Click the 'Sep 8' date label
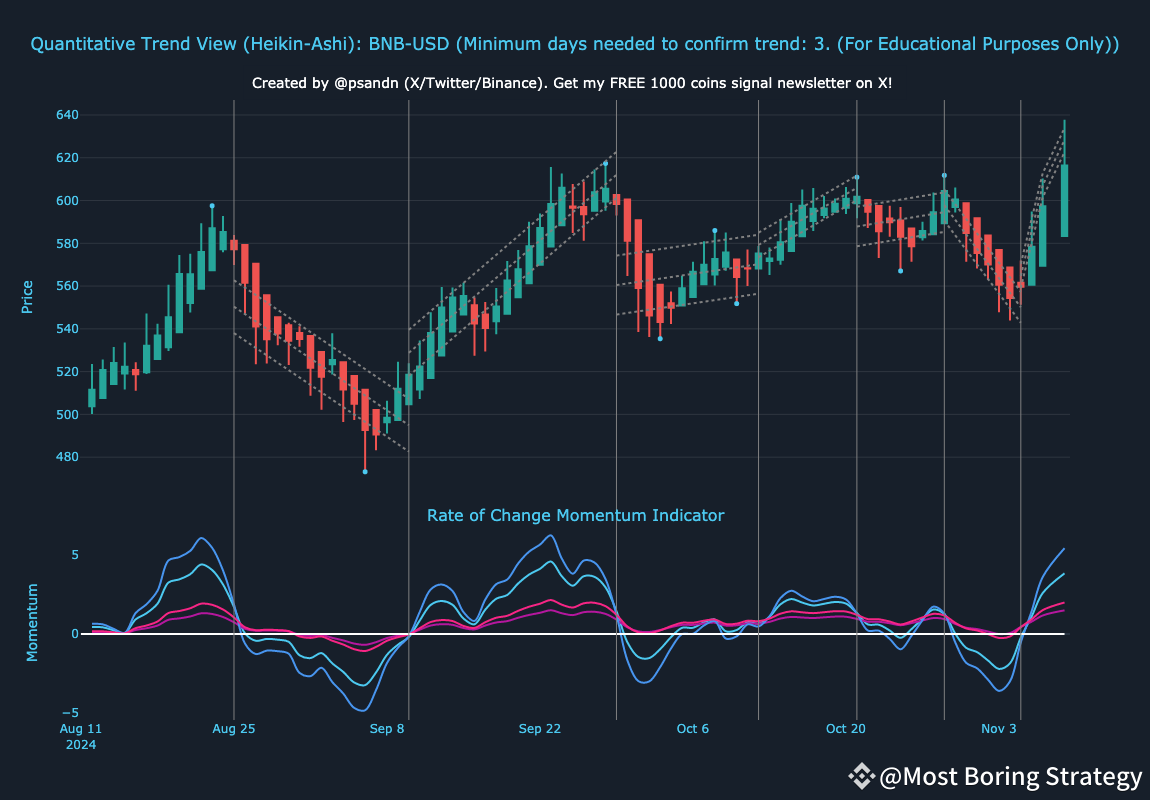The image size is (1150, 800). (x=387, y=729)
